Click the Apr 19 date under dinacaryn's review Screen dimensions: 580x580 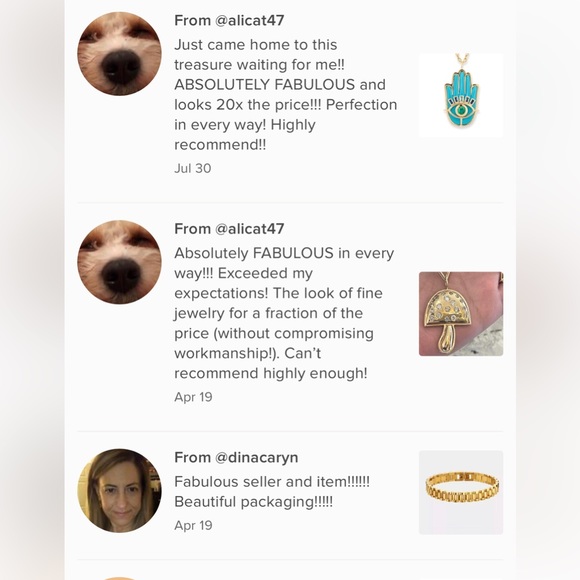(x=193, y=525)
